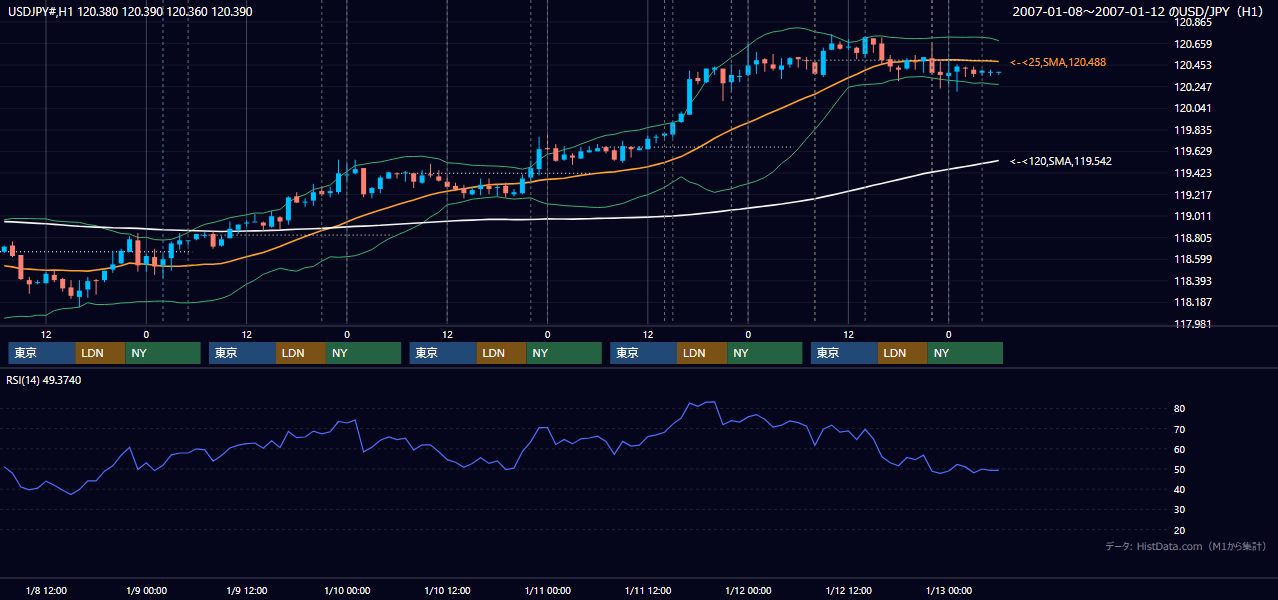Select the RSI axis level 40
The height and width of the screenshot is (600, 1278).
[x=1180, y=490]
